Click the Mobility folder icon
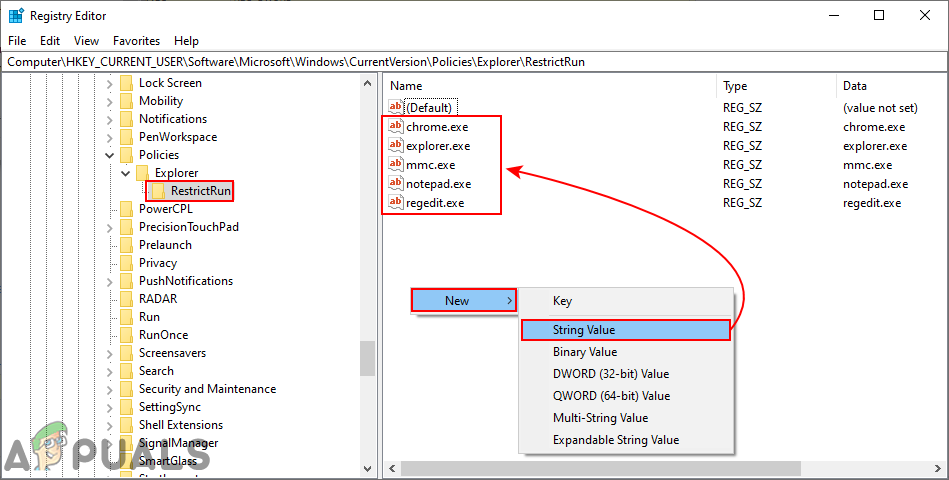 click(x=126, y=101)
